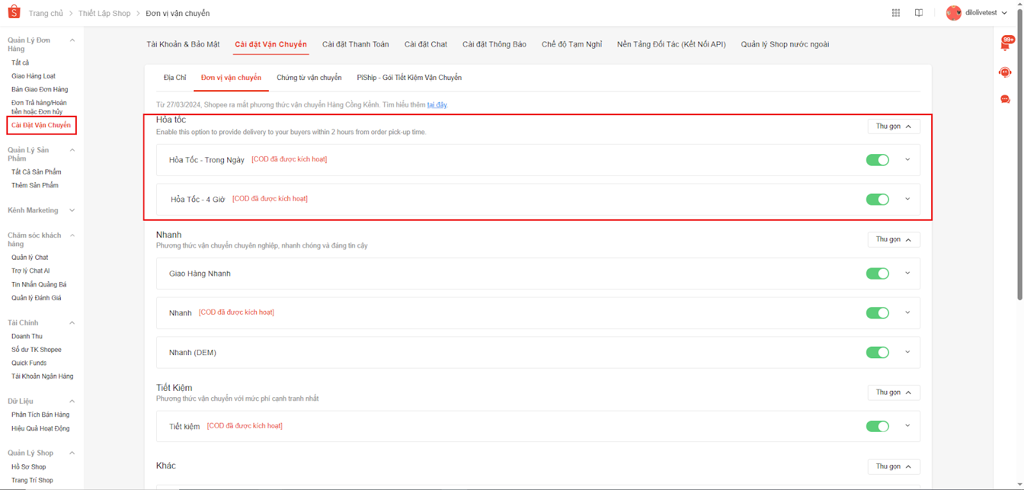The image size is (1024, 490).
Task: Toggle off Hỏa Tốc - Trong Ngày shipping
Action: pos(877,160)
